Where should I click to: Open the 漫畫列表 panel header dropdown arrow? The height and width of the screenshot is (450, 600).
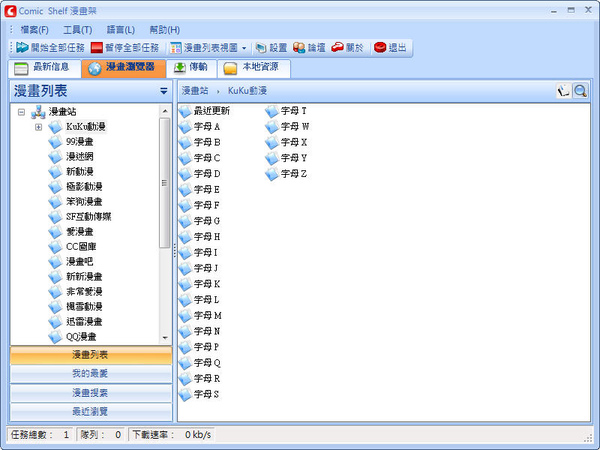coord(163,91)
